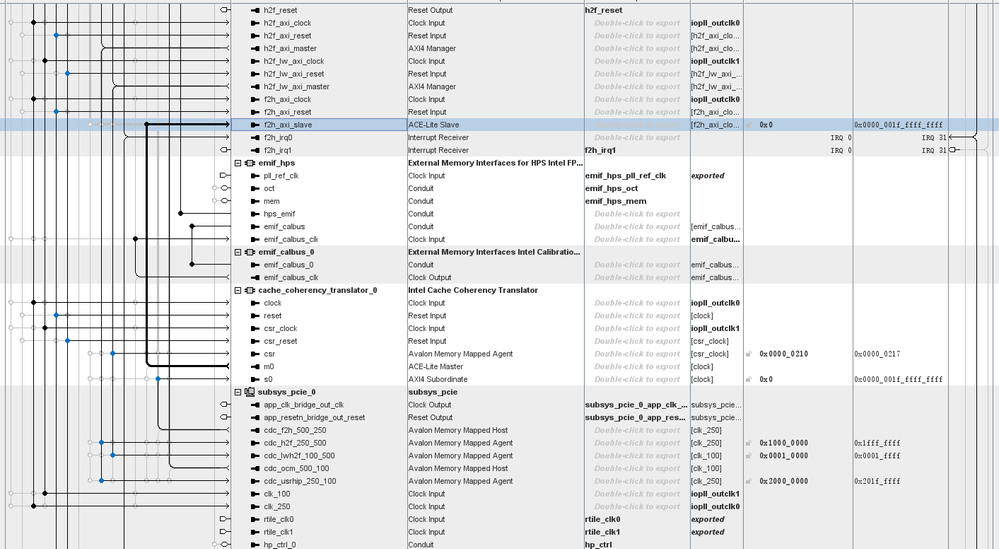The height and width of the screenshot is (549, 999).
Task: Click the cache_coherency_translator_0 chip icon
Action: pyautogui.click(x=249, y=290)
